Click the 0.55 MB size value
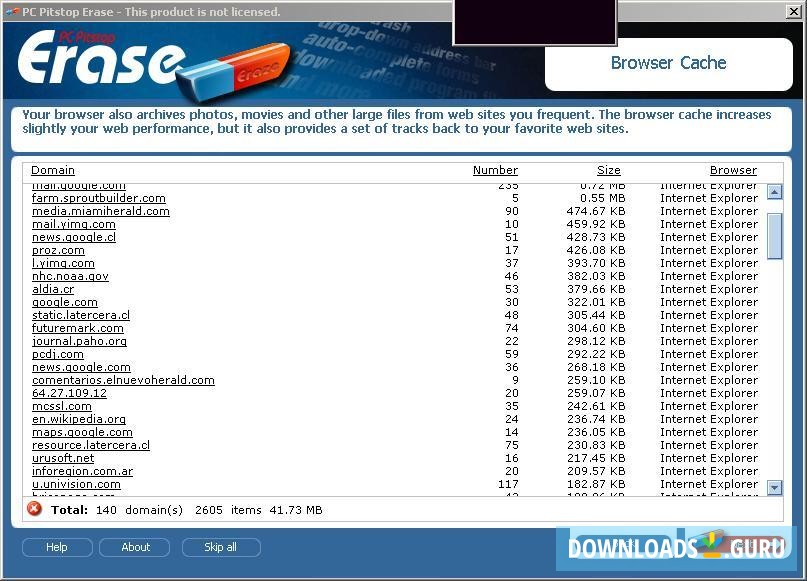 tap(603, 198)
